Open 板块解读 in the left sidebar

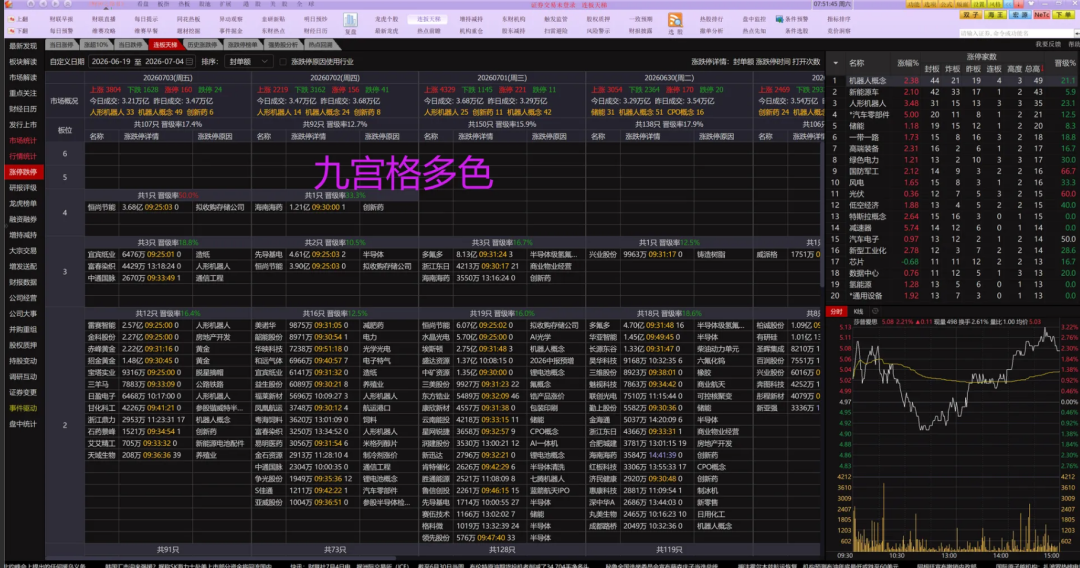pyautogui.click(x=23, y=62)
